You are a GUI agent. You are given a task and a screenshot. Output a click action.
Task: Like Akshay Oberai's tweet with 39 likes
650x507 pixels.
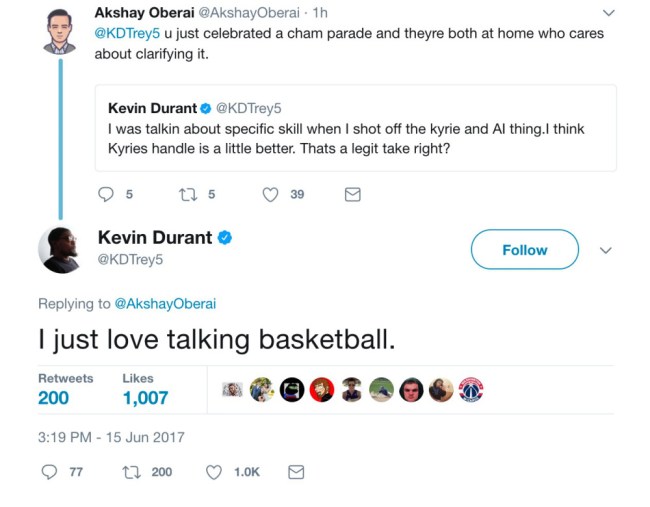pos(270,195)
